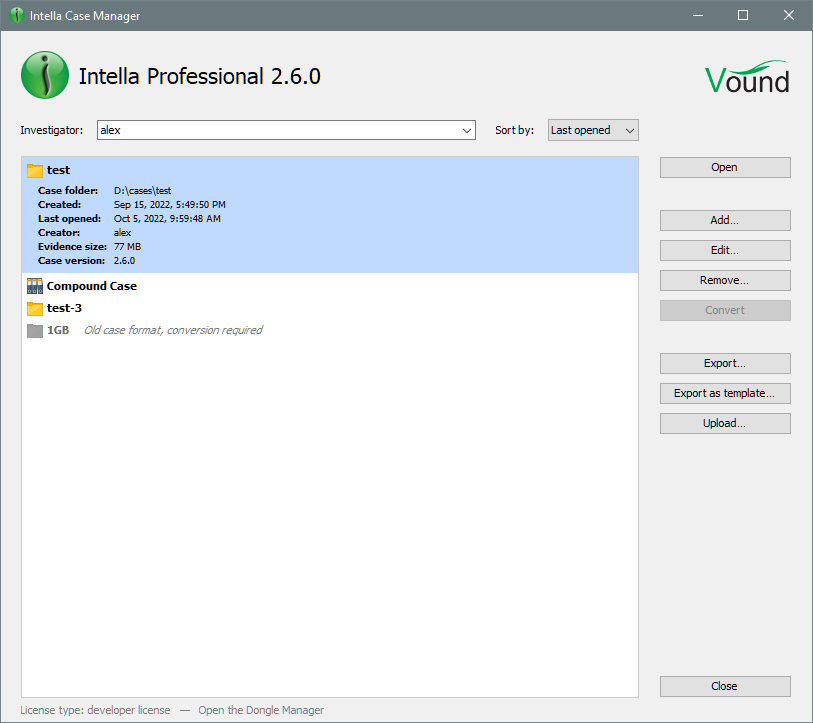Click the Edit... button

[x=724, y=250]
